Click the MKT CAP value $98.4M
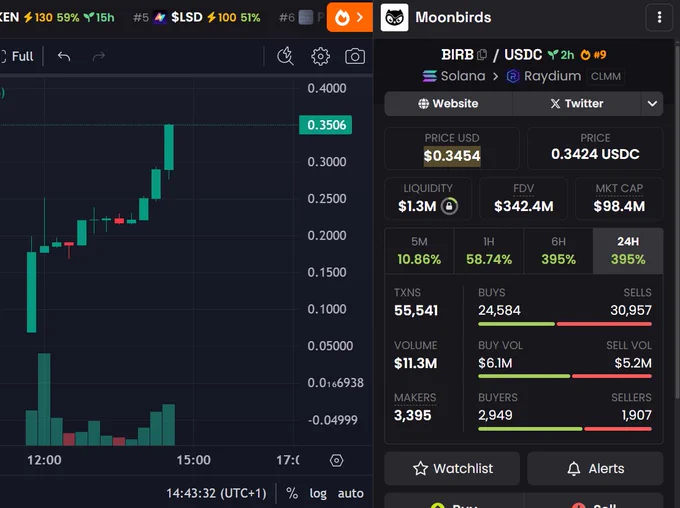Image resolution: width=680 pixels, height=508 pixels. click(619, 206)
